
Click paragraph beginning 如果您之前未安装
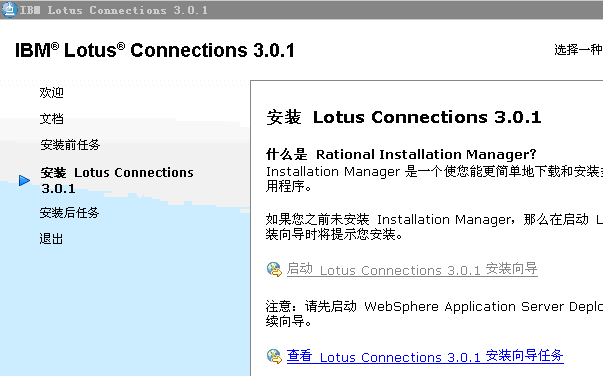click(x=434, y=227)
